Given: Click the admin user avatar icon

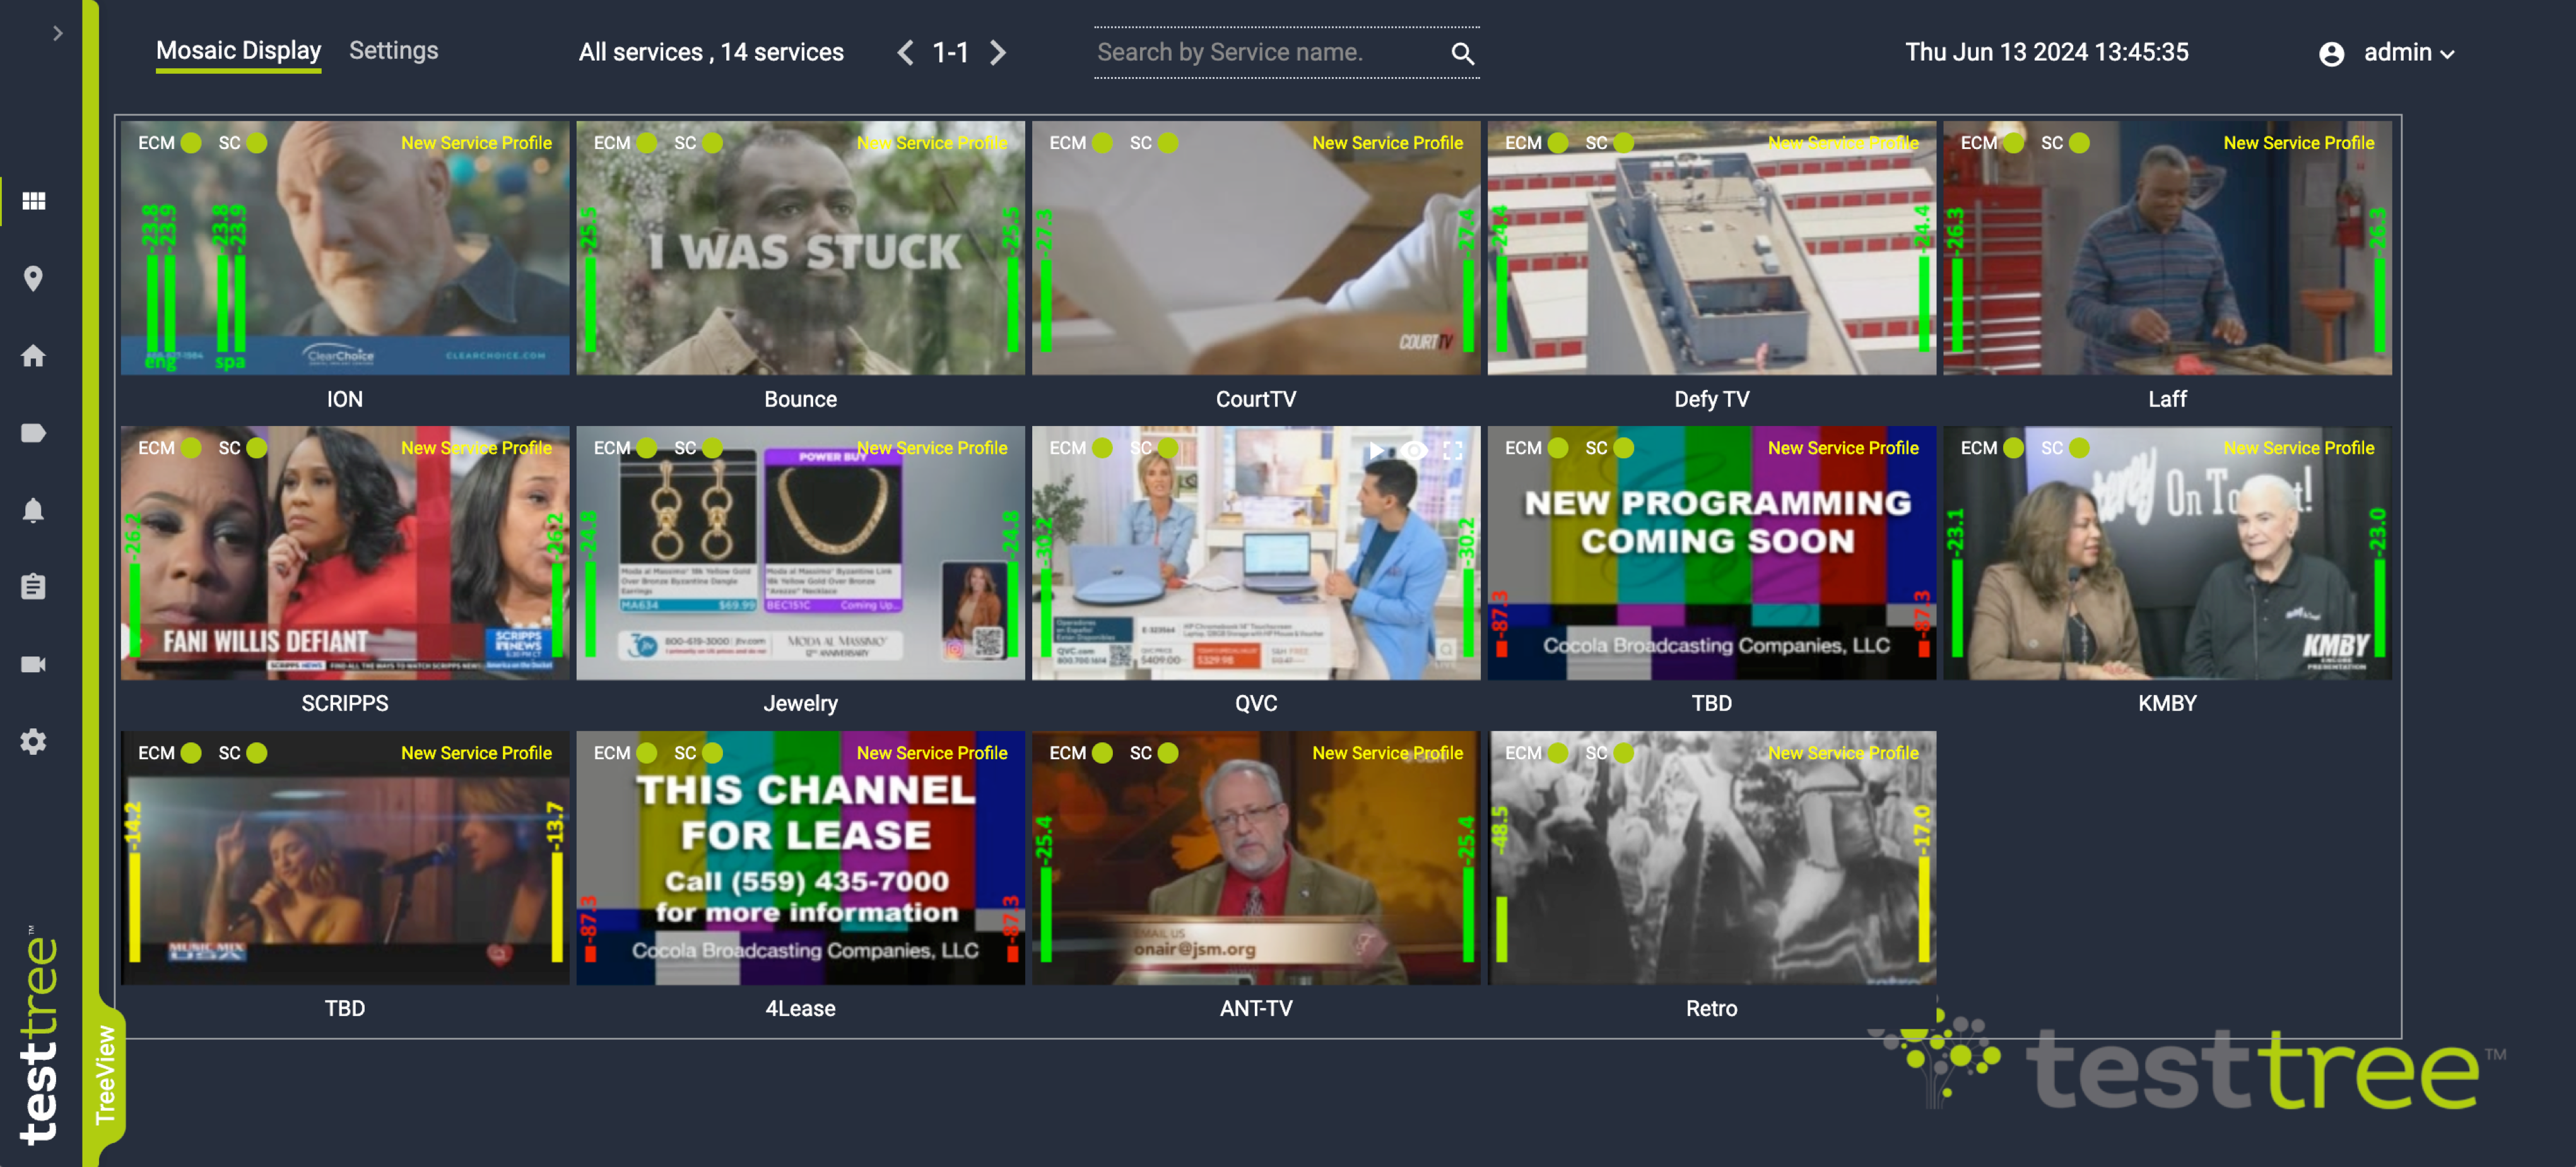Looking at the screenshot, I should point(2331,54).
